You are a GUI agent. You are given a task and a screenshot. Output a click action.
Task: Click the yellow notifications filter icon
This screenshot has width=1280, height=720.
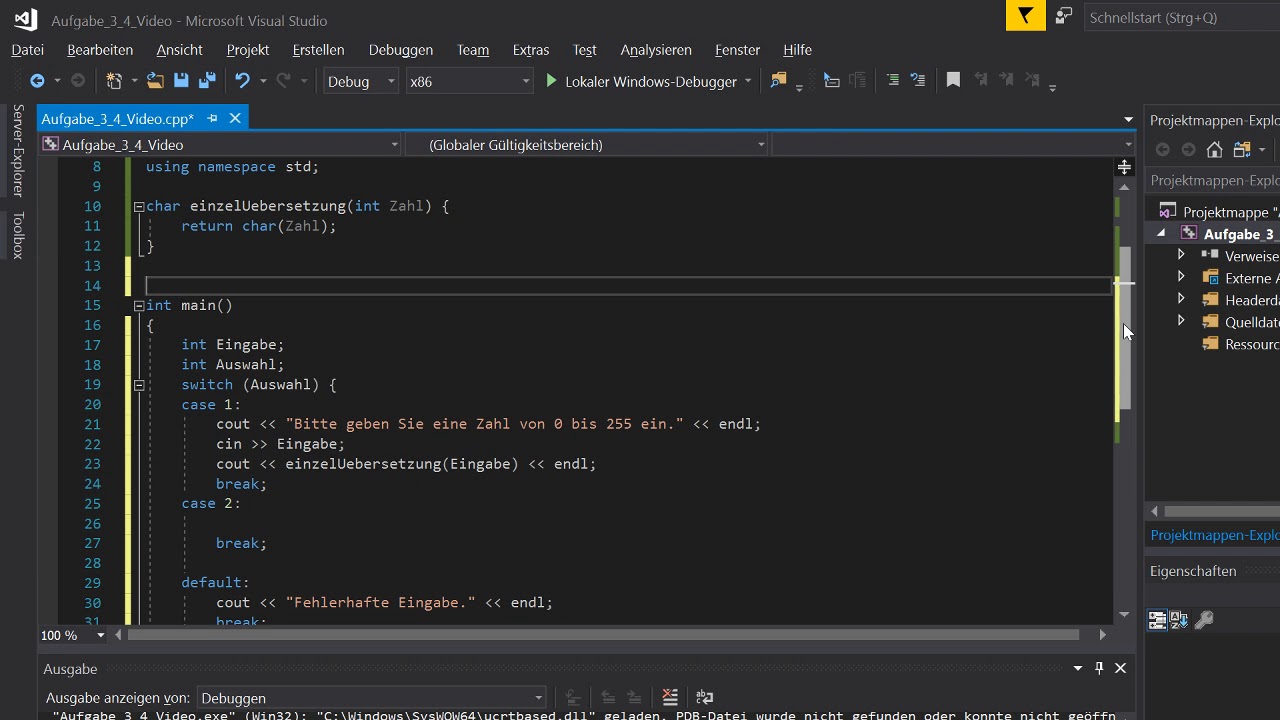[x=1025, y=16]
